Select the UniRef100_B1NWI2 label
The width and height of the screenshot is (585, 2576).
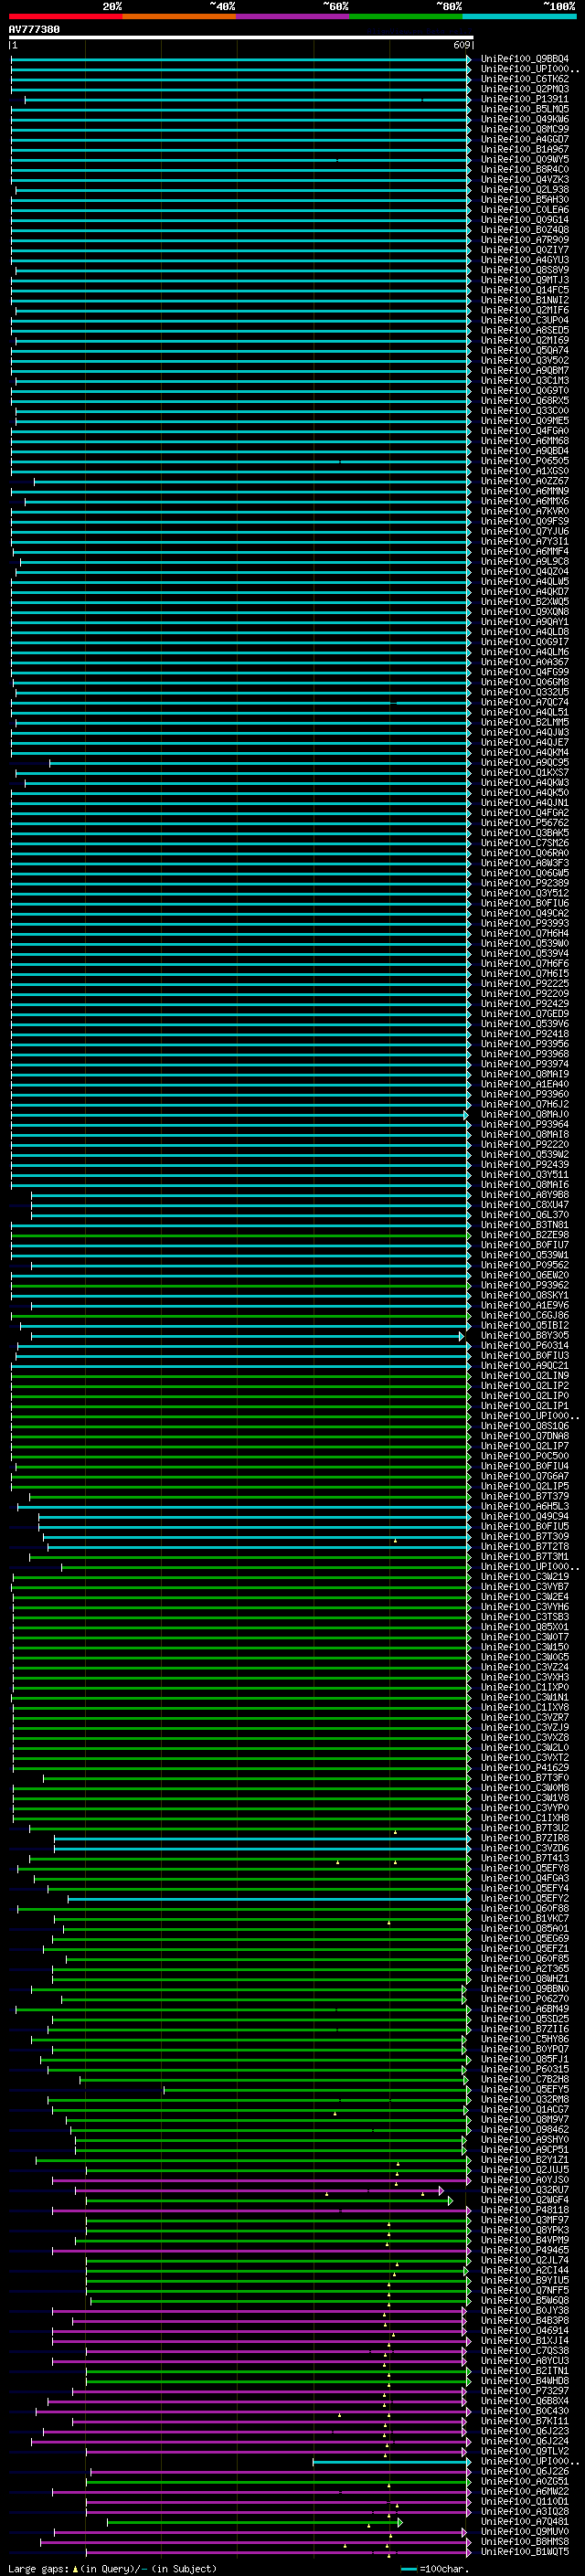click(x=525, y=300)
